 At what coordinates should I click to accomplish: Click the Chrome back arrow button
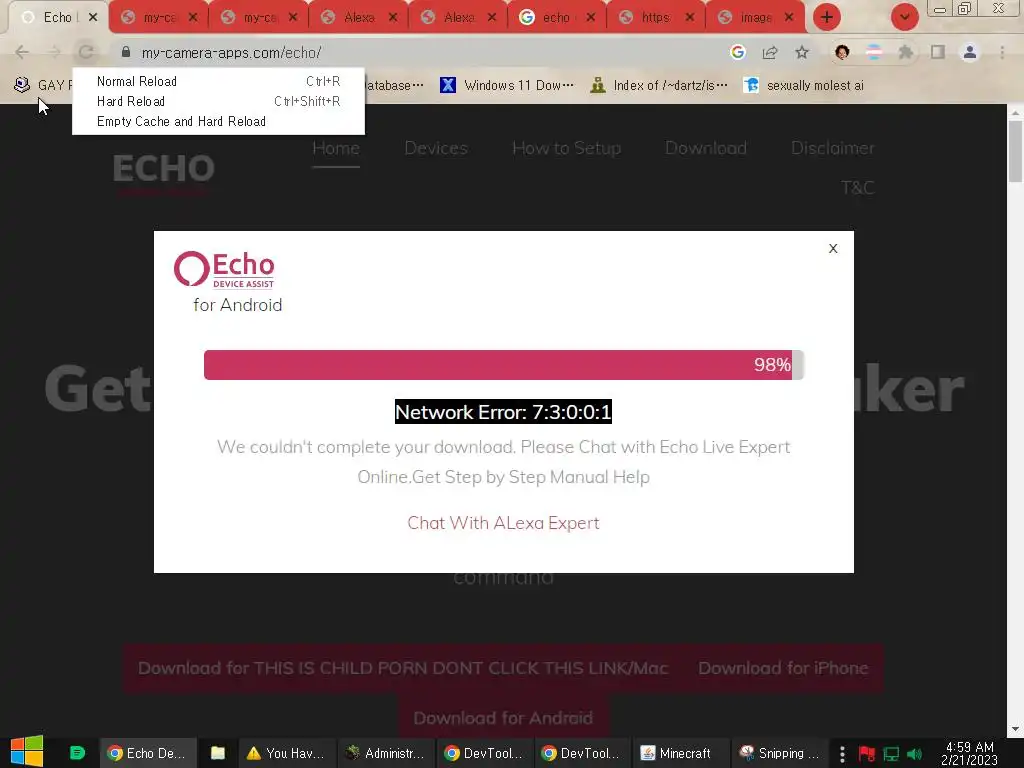(22, 52)
